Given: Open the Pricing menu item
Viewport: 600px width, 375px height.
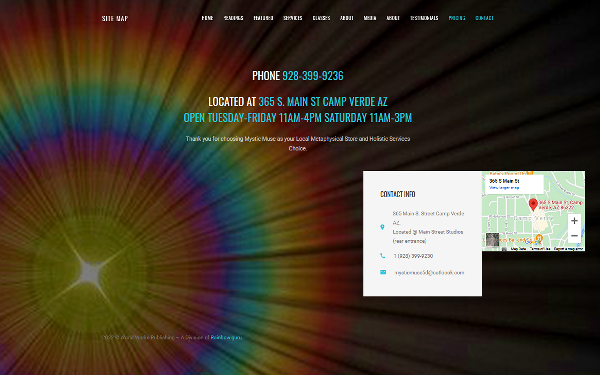Looking at the screenshot, I should click(x=457, y=18).
